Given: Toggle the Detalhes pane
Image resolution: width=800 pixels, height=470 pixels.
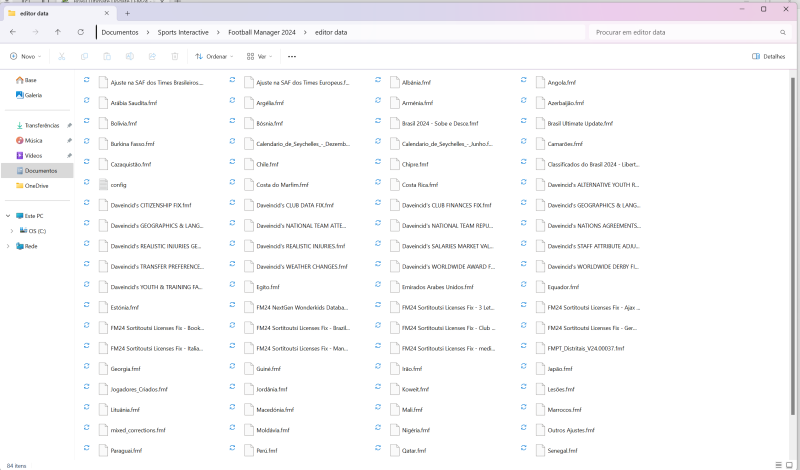Looking at the screenshot, I should [769, 57].
